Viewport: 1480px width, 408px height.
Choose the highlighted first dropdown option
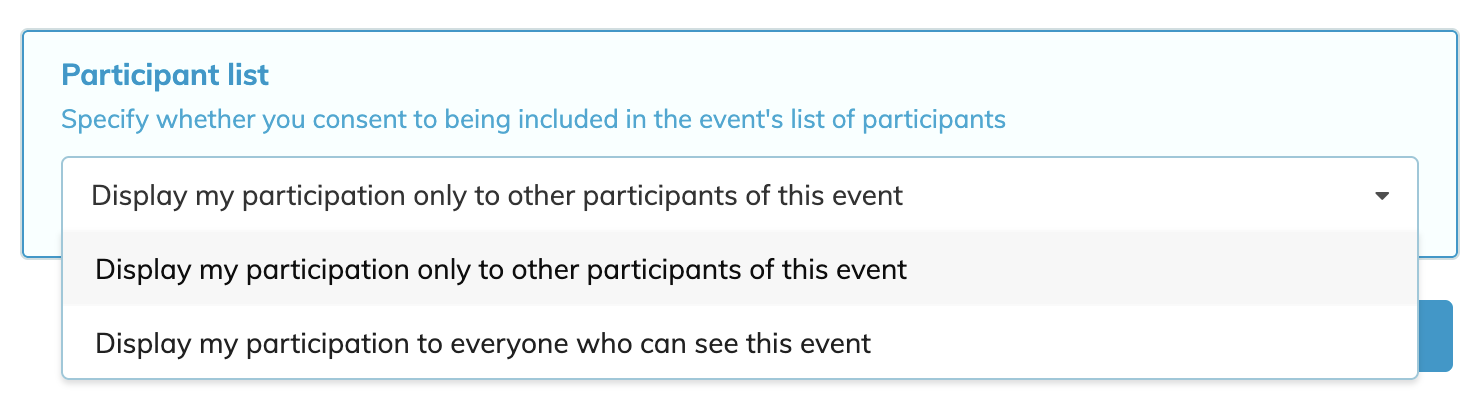coord(501,270)
